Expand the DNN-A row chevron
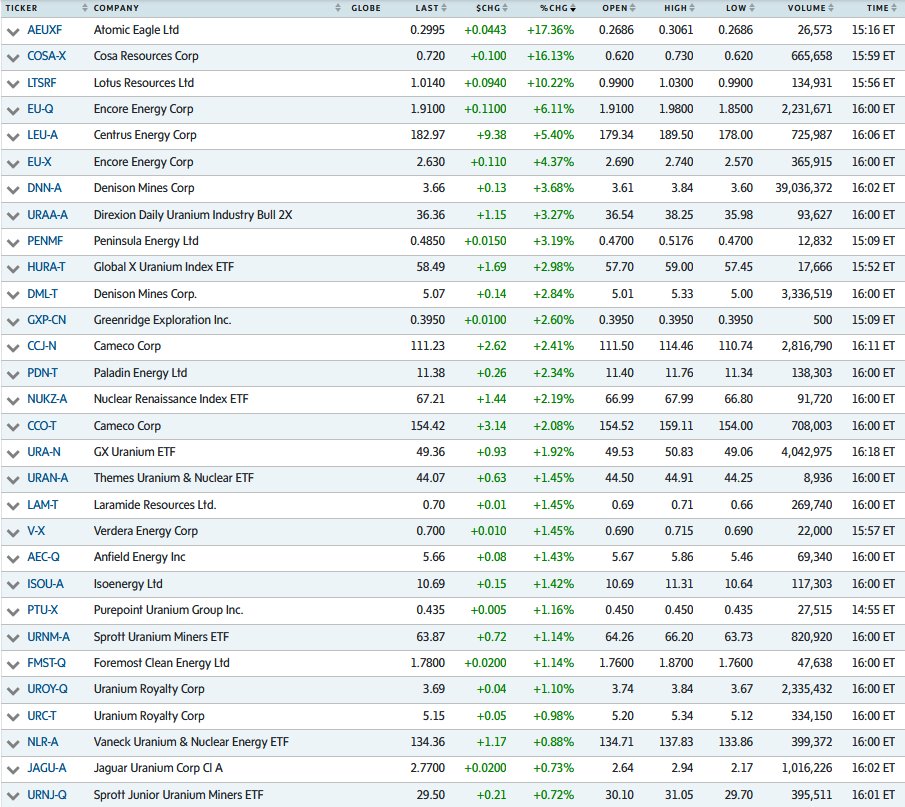 [x=13, y=189]
